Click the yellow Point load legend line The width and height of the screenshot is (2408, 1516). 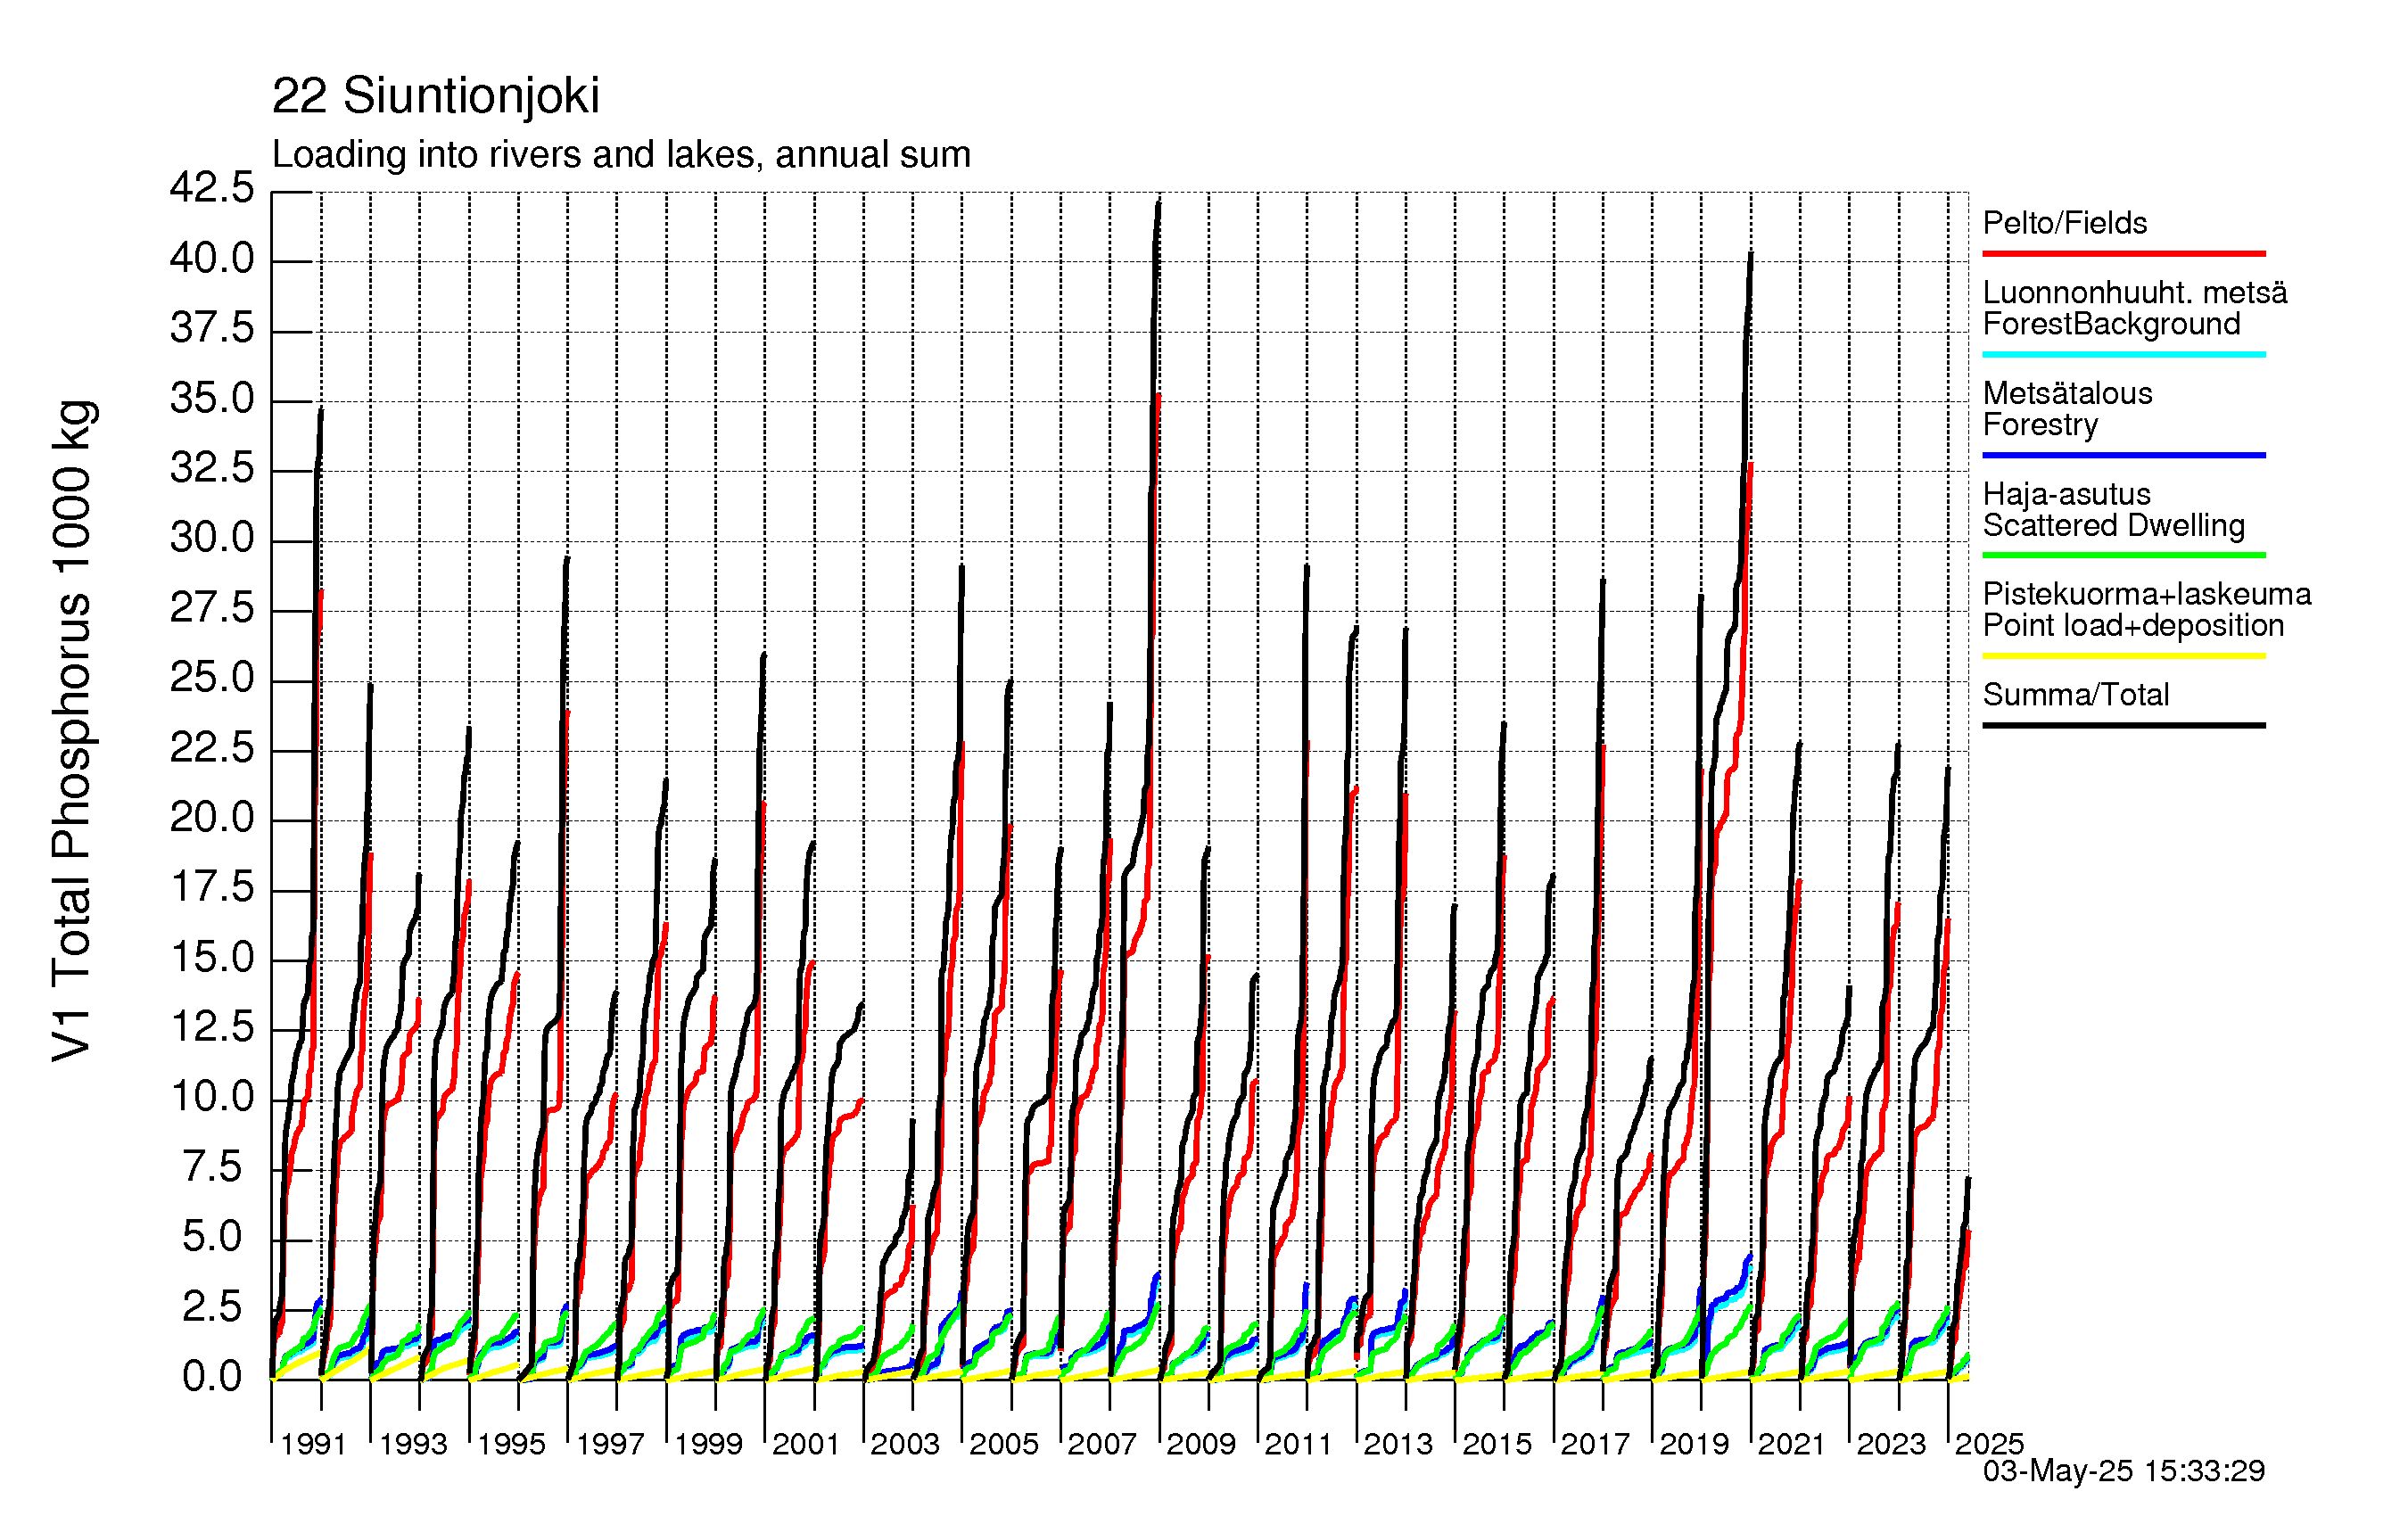point(2123,656)
